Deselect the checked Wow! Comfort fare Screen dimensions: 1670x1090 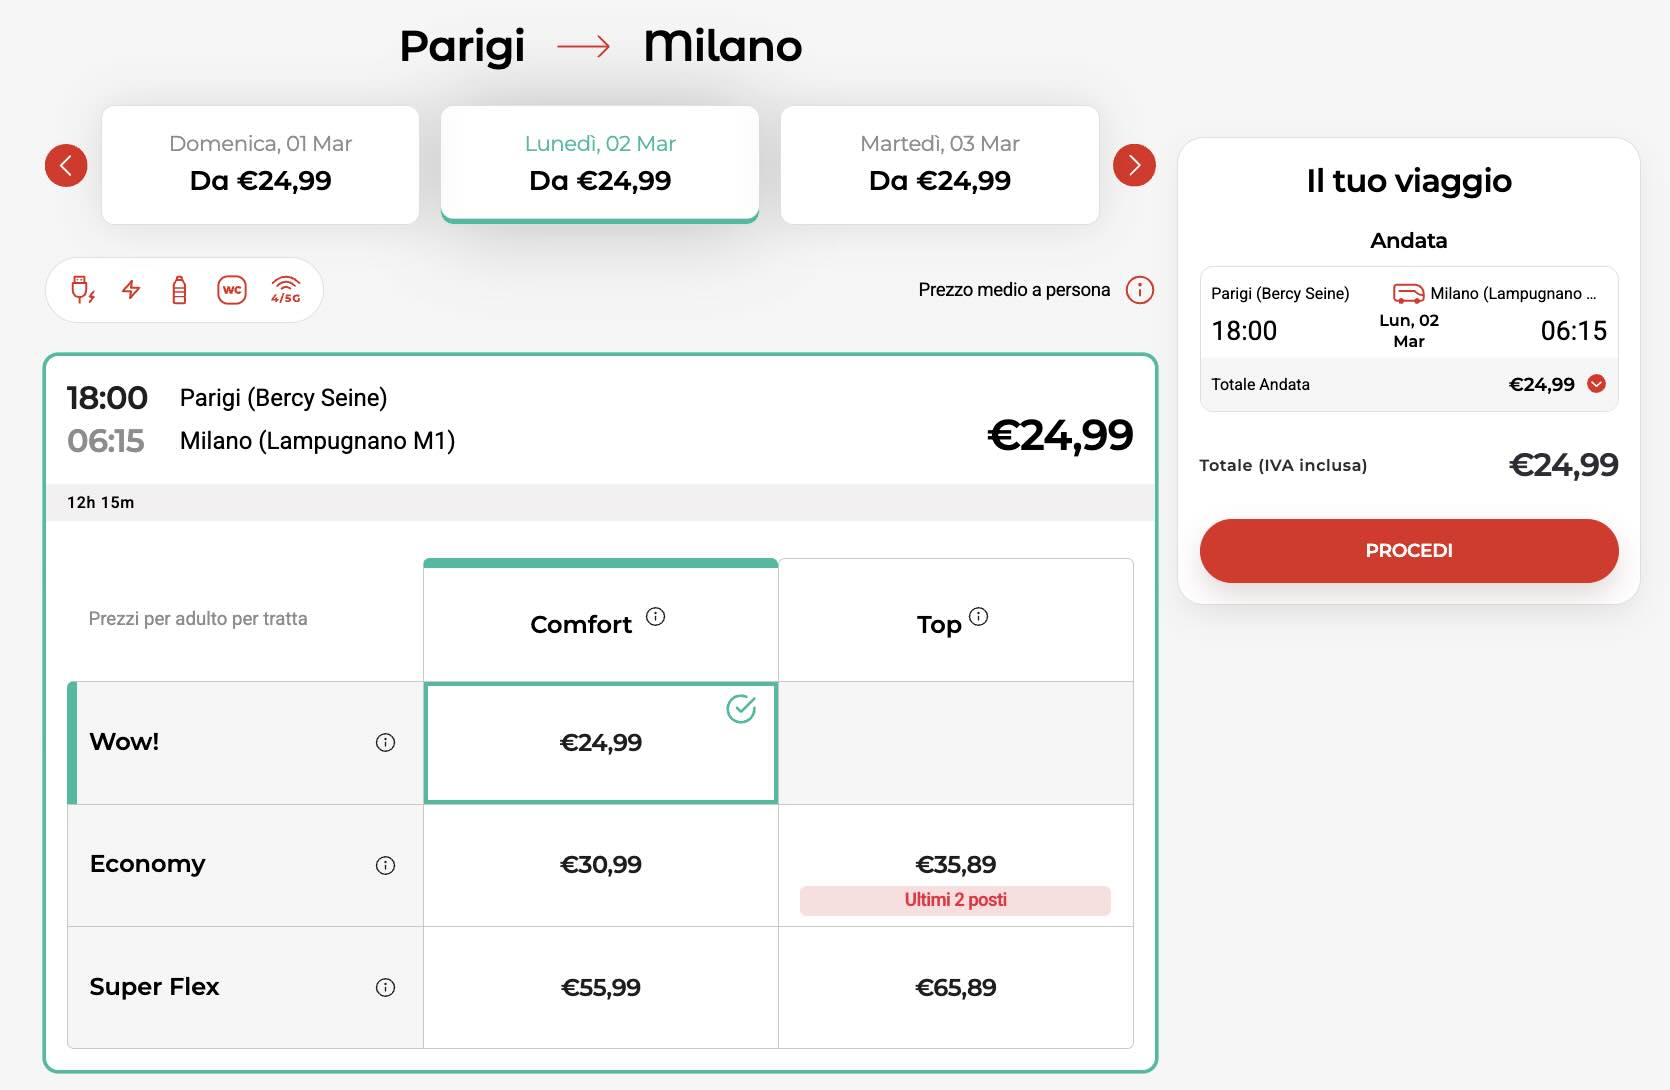pos(600,743)
